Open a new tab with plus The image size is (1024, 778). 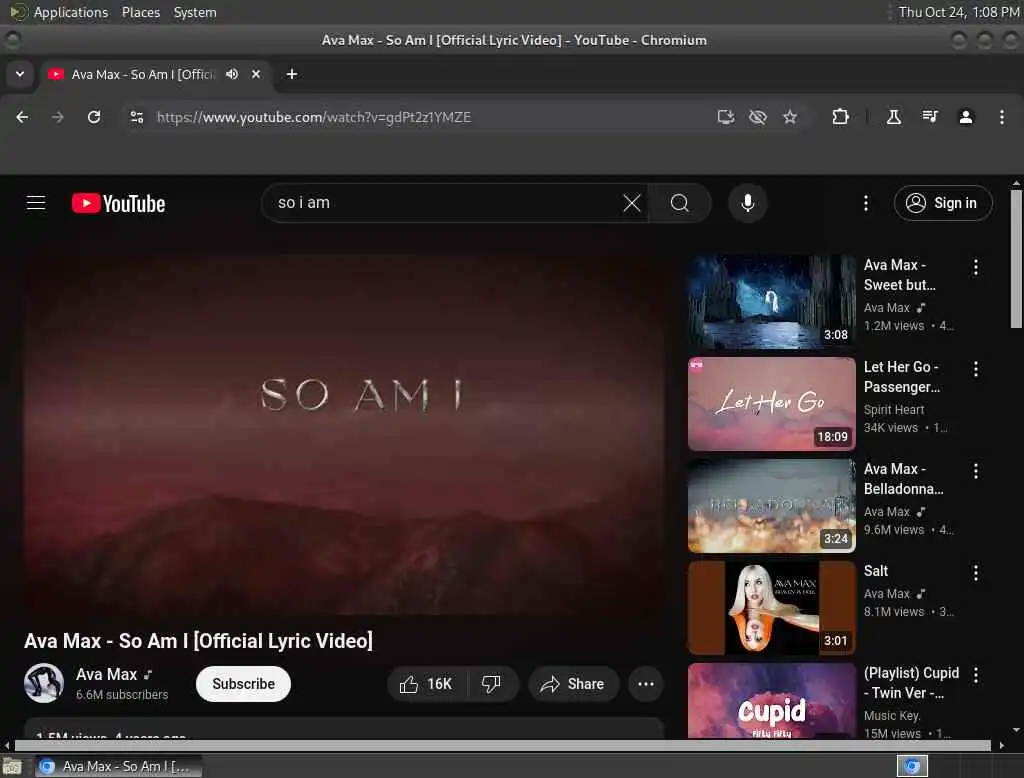point(292,74)
